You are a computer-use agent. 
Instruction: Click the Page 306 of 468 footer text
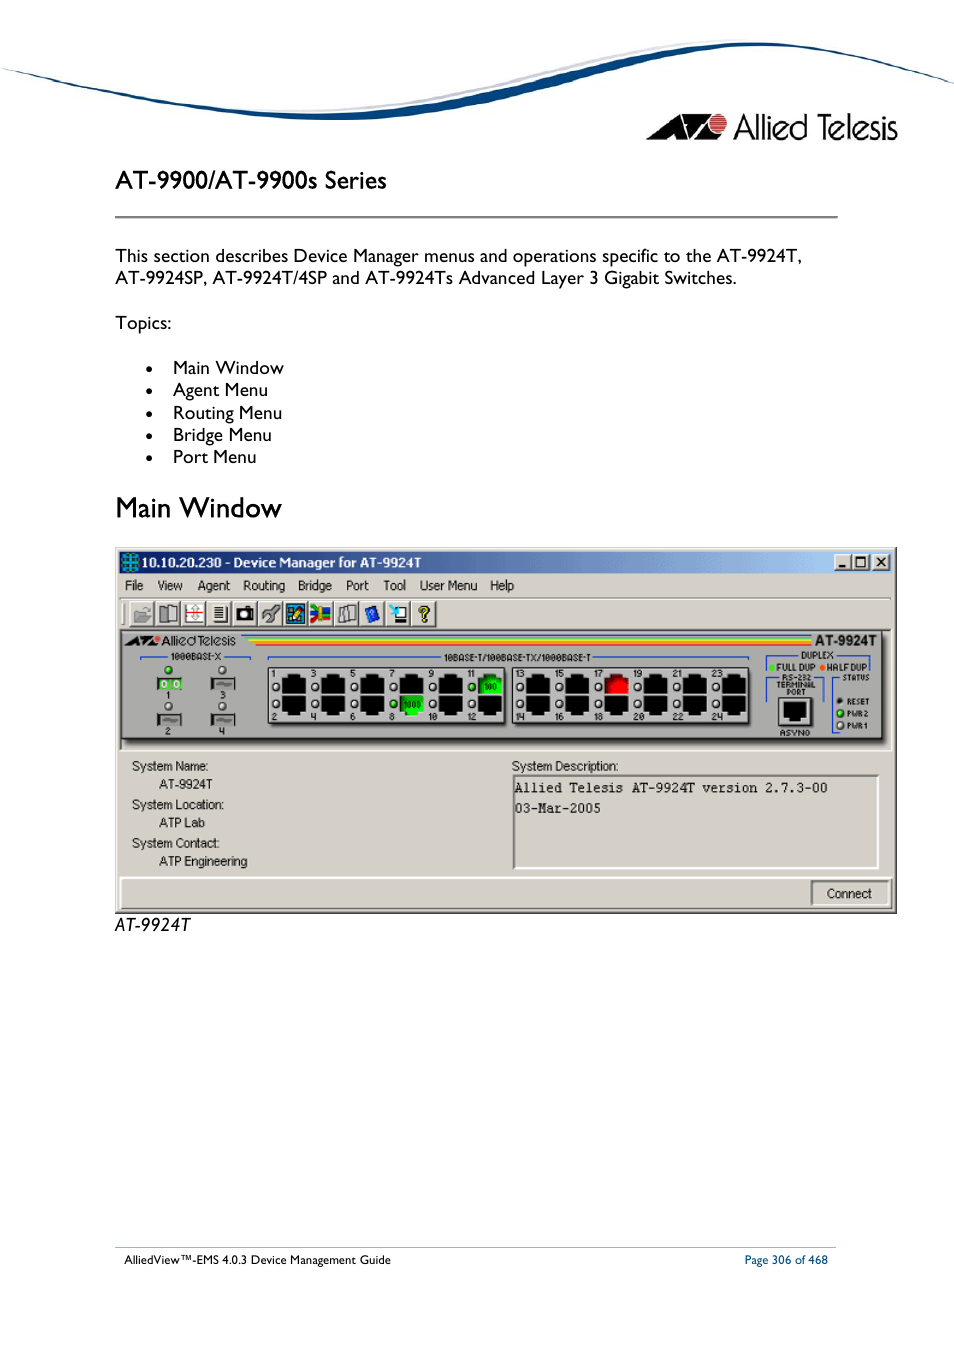coord(786,1260)
